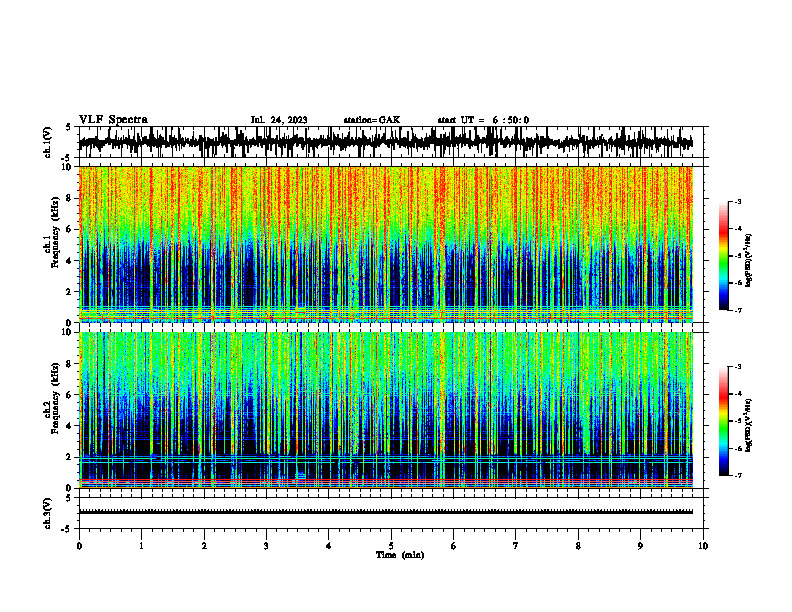Click the -7 label on ch.2 color bar
This screenshot has width=792, height=612.
click(737, 476)
